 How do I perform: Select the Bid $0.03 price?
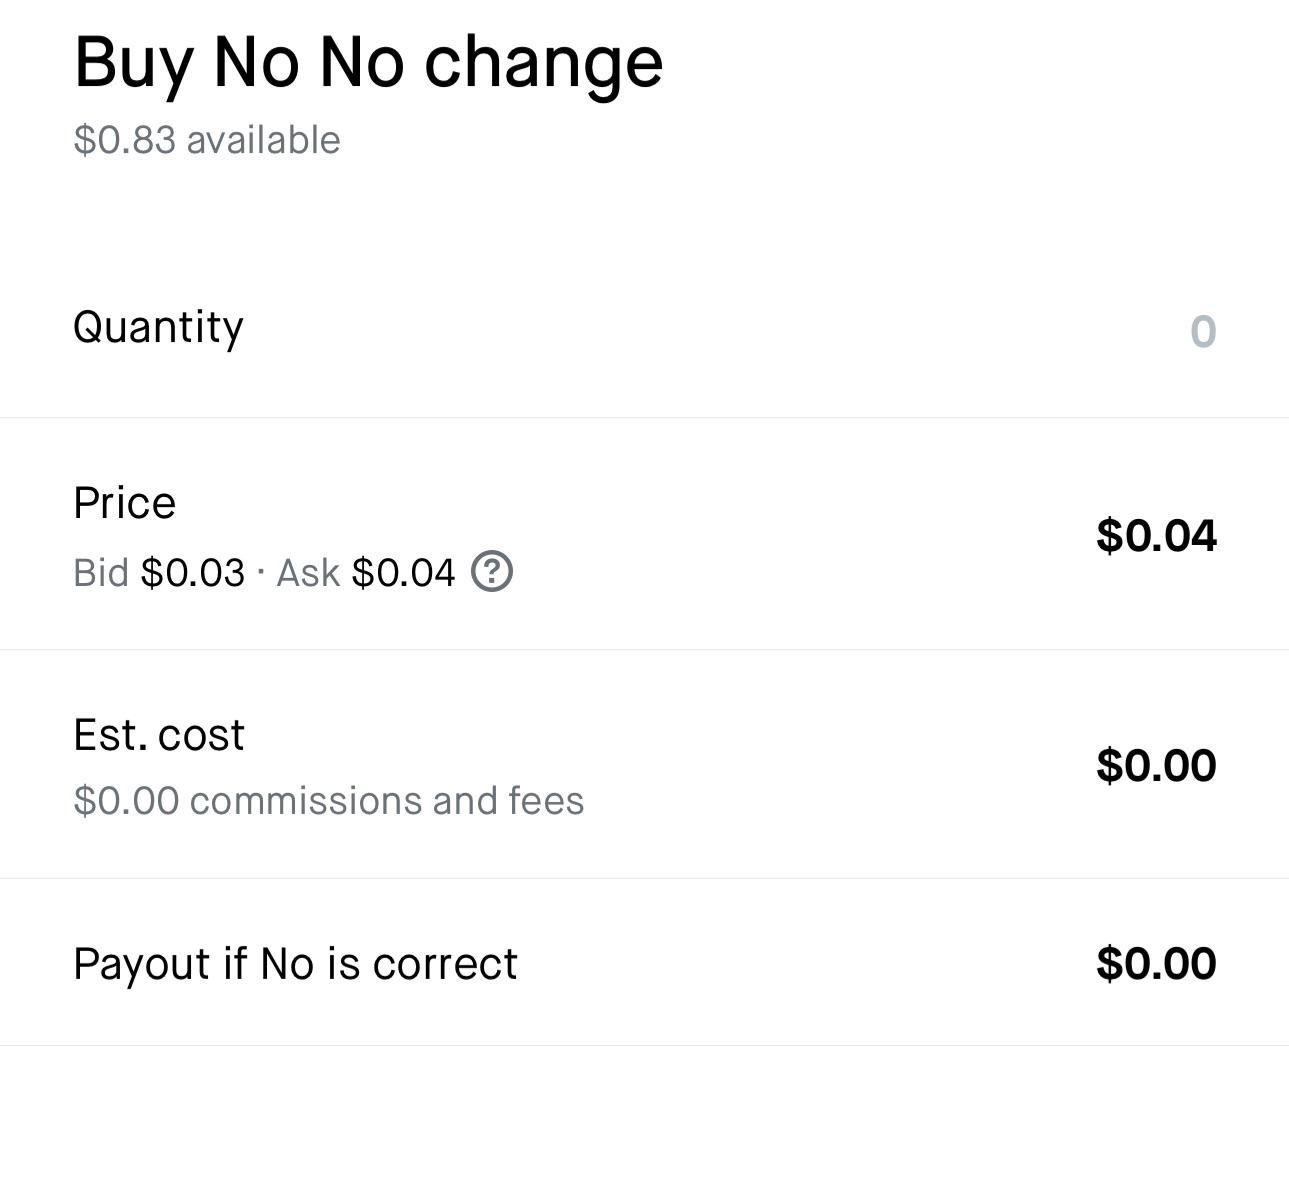coord(192,573)
